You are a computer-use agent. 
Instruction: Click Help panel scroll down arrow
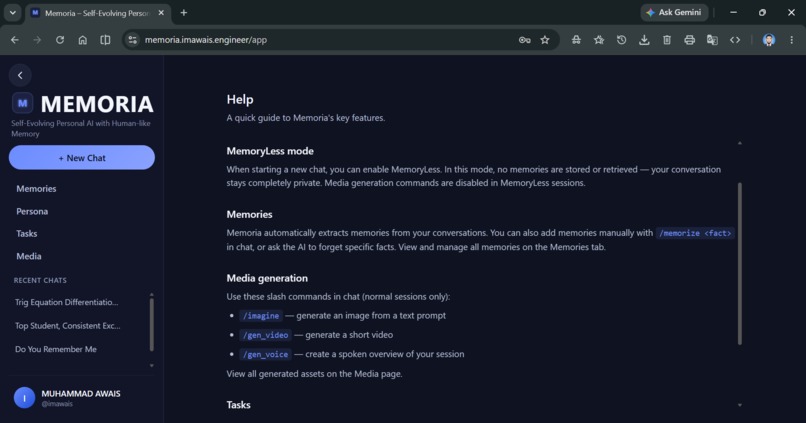tap(740, 405)
